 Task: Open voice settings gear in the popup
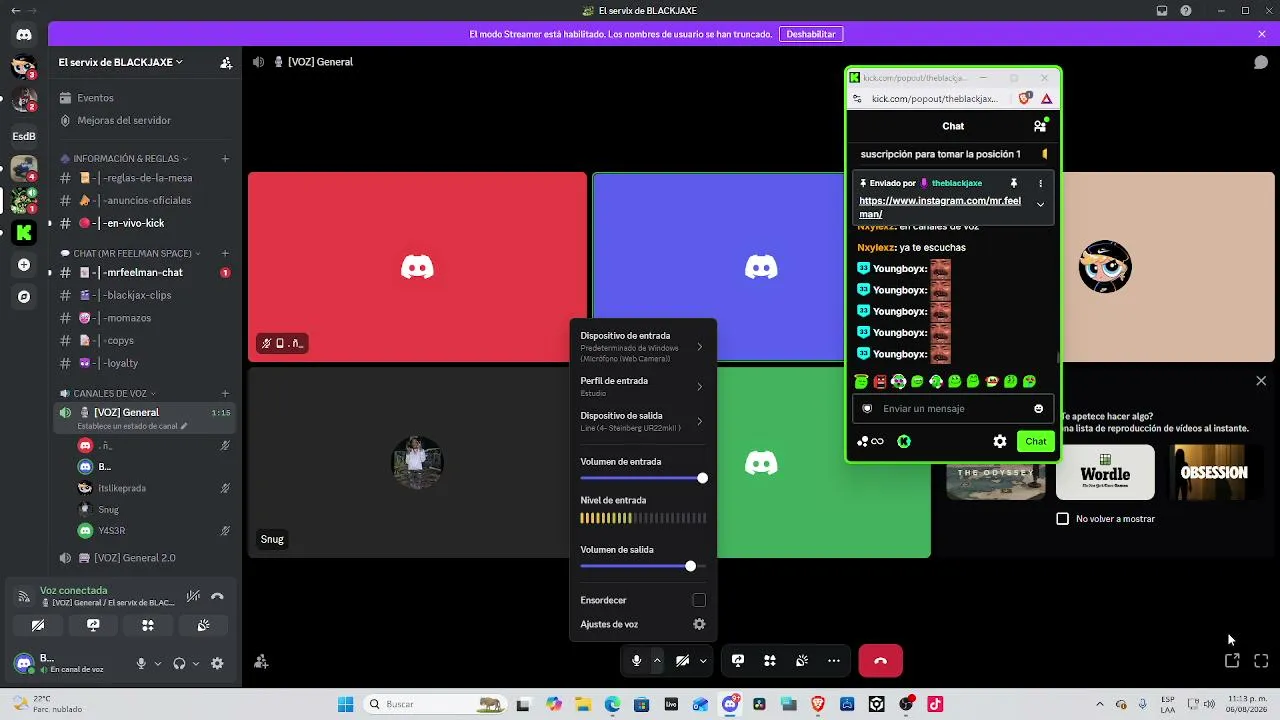[x=699, y=624]
